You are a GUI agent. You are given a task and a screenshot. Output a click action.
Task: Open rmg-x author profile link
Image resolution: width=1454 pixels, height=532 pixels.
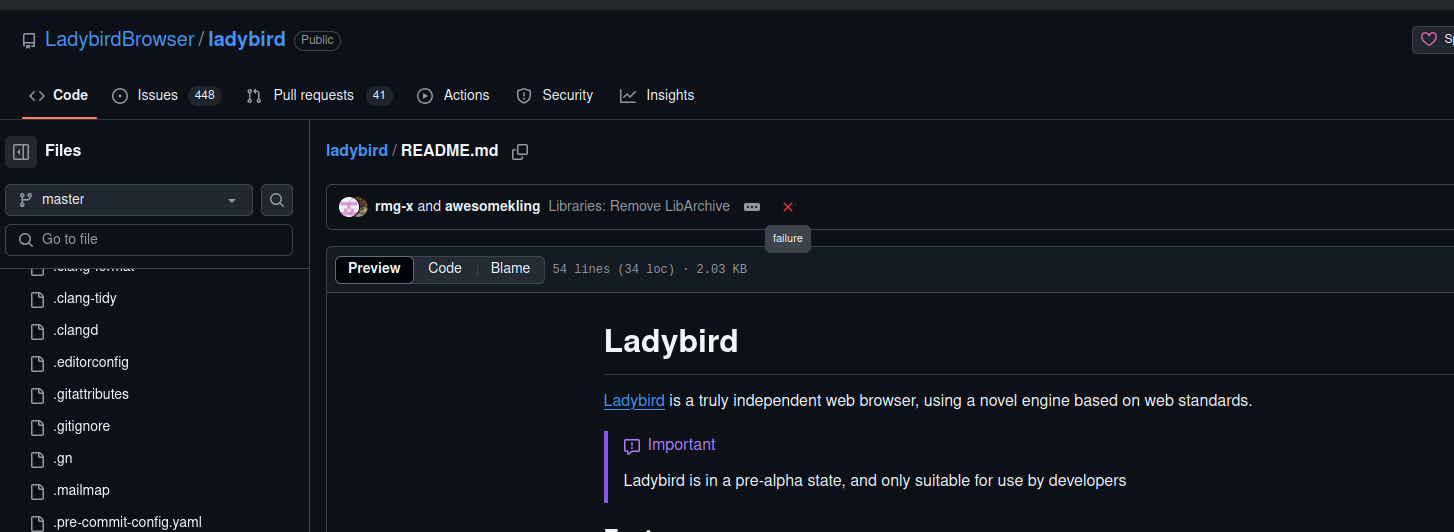tap(394, 207)
